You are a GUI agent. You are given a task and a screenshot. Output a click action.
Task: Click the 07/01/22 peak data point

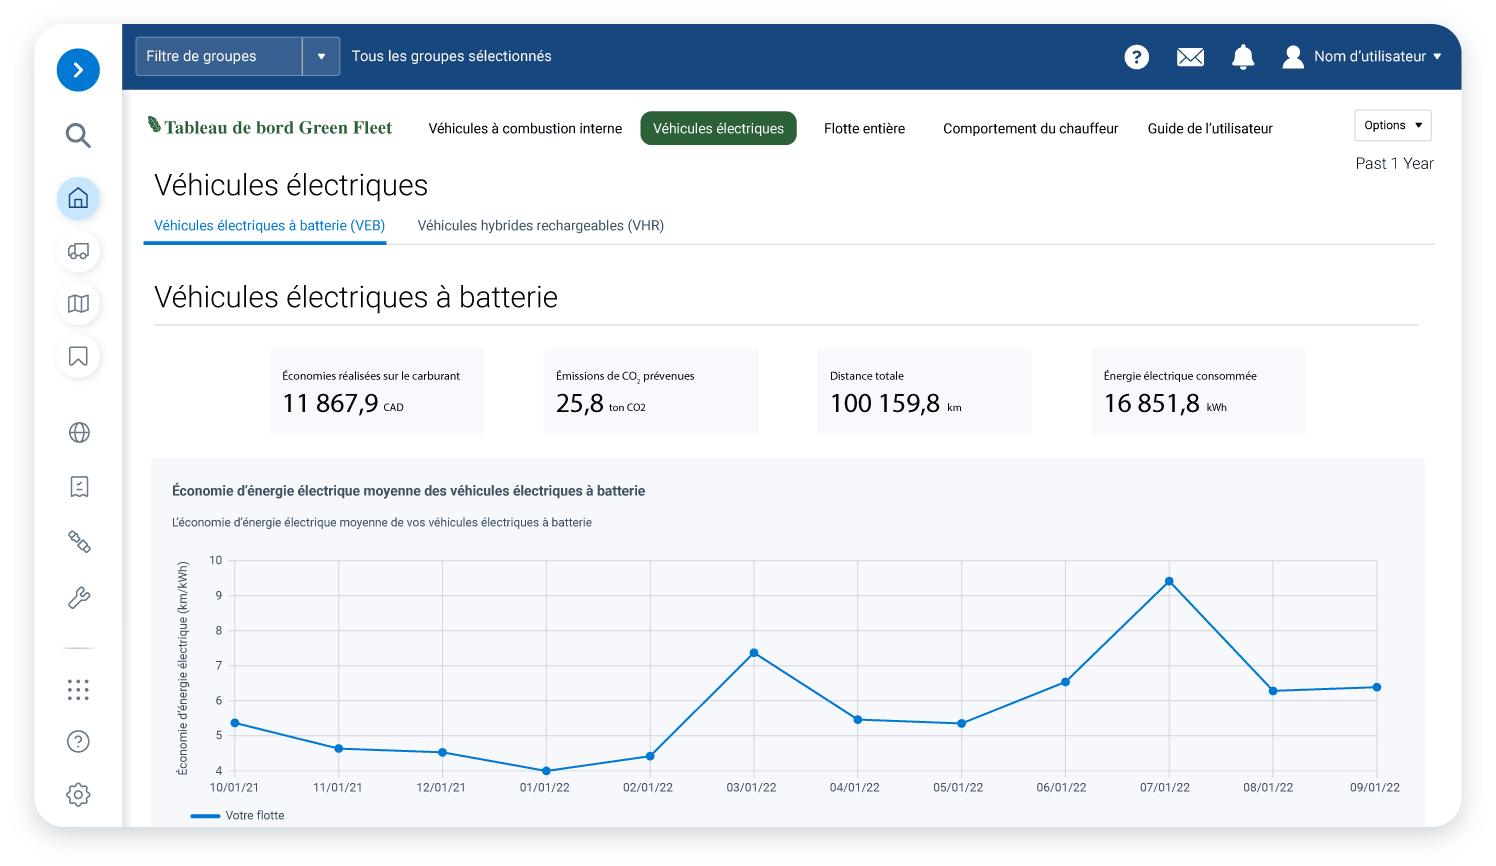tap(1169, 581)
